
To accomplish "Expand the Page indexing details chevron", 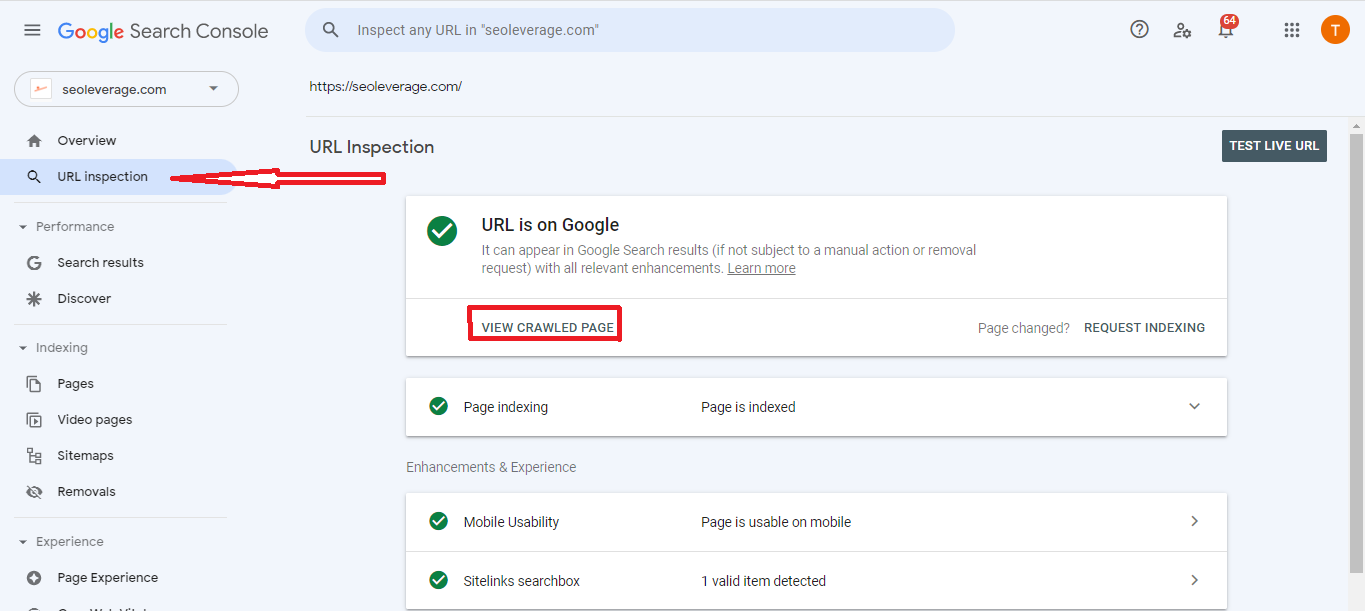I will pyautogui.click(x=1194, y=407).
